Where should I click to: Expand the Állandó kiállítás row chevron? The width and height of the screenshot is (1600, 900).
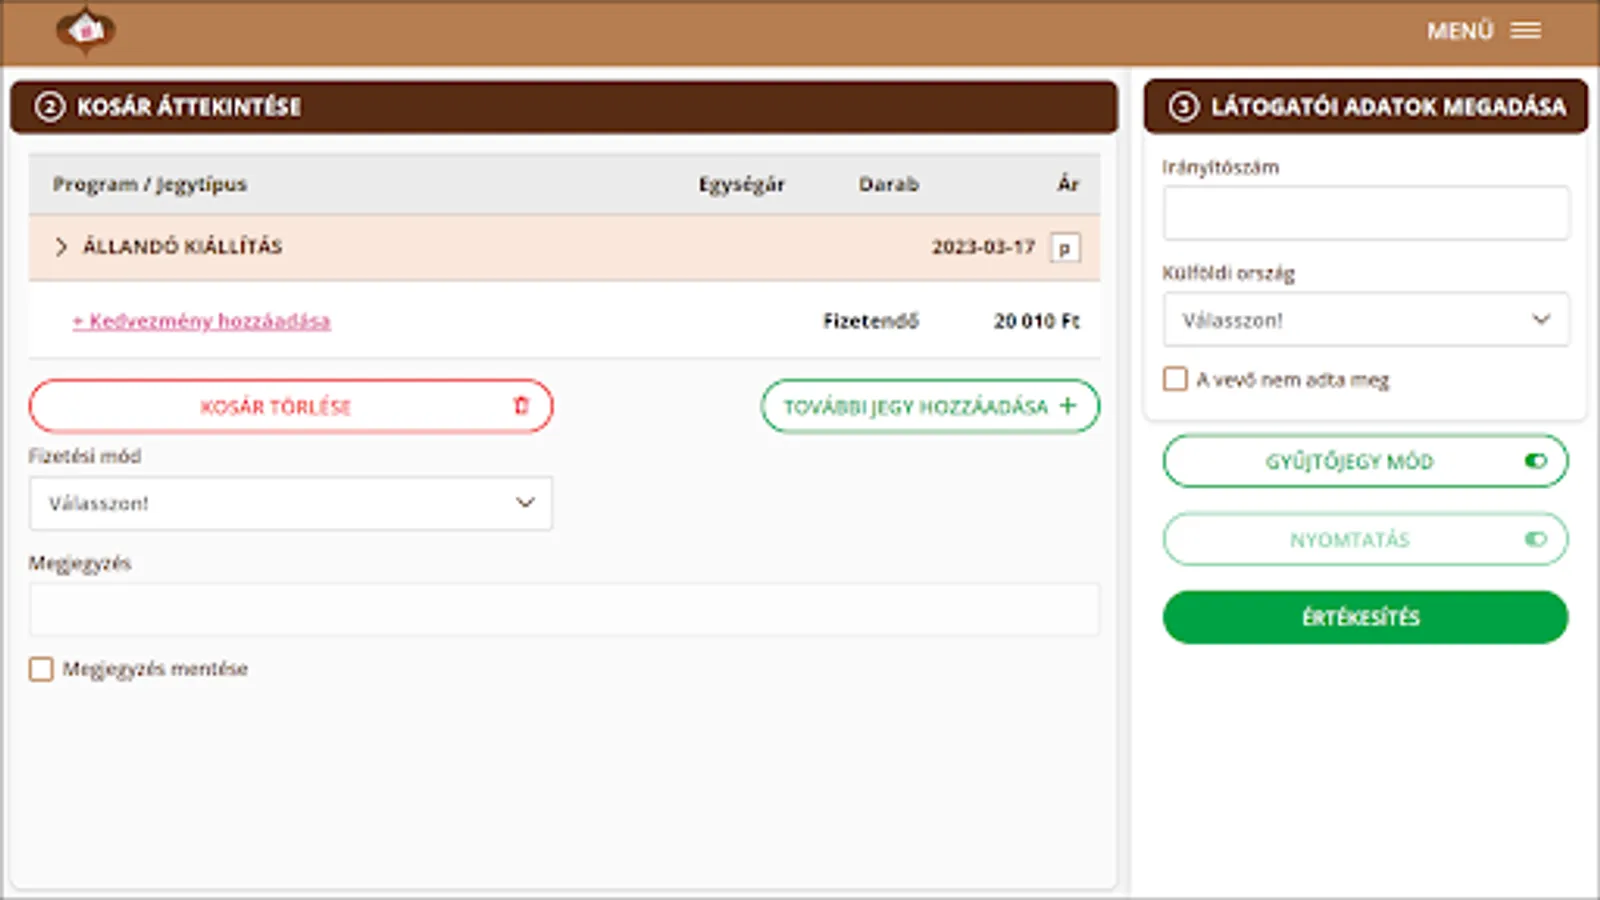61,247
